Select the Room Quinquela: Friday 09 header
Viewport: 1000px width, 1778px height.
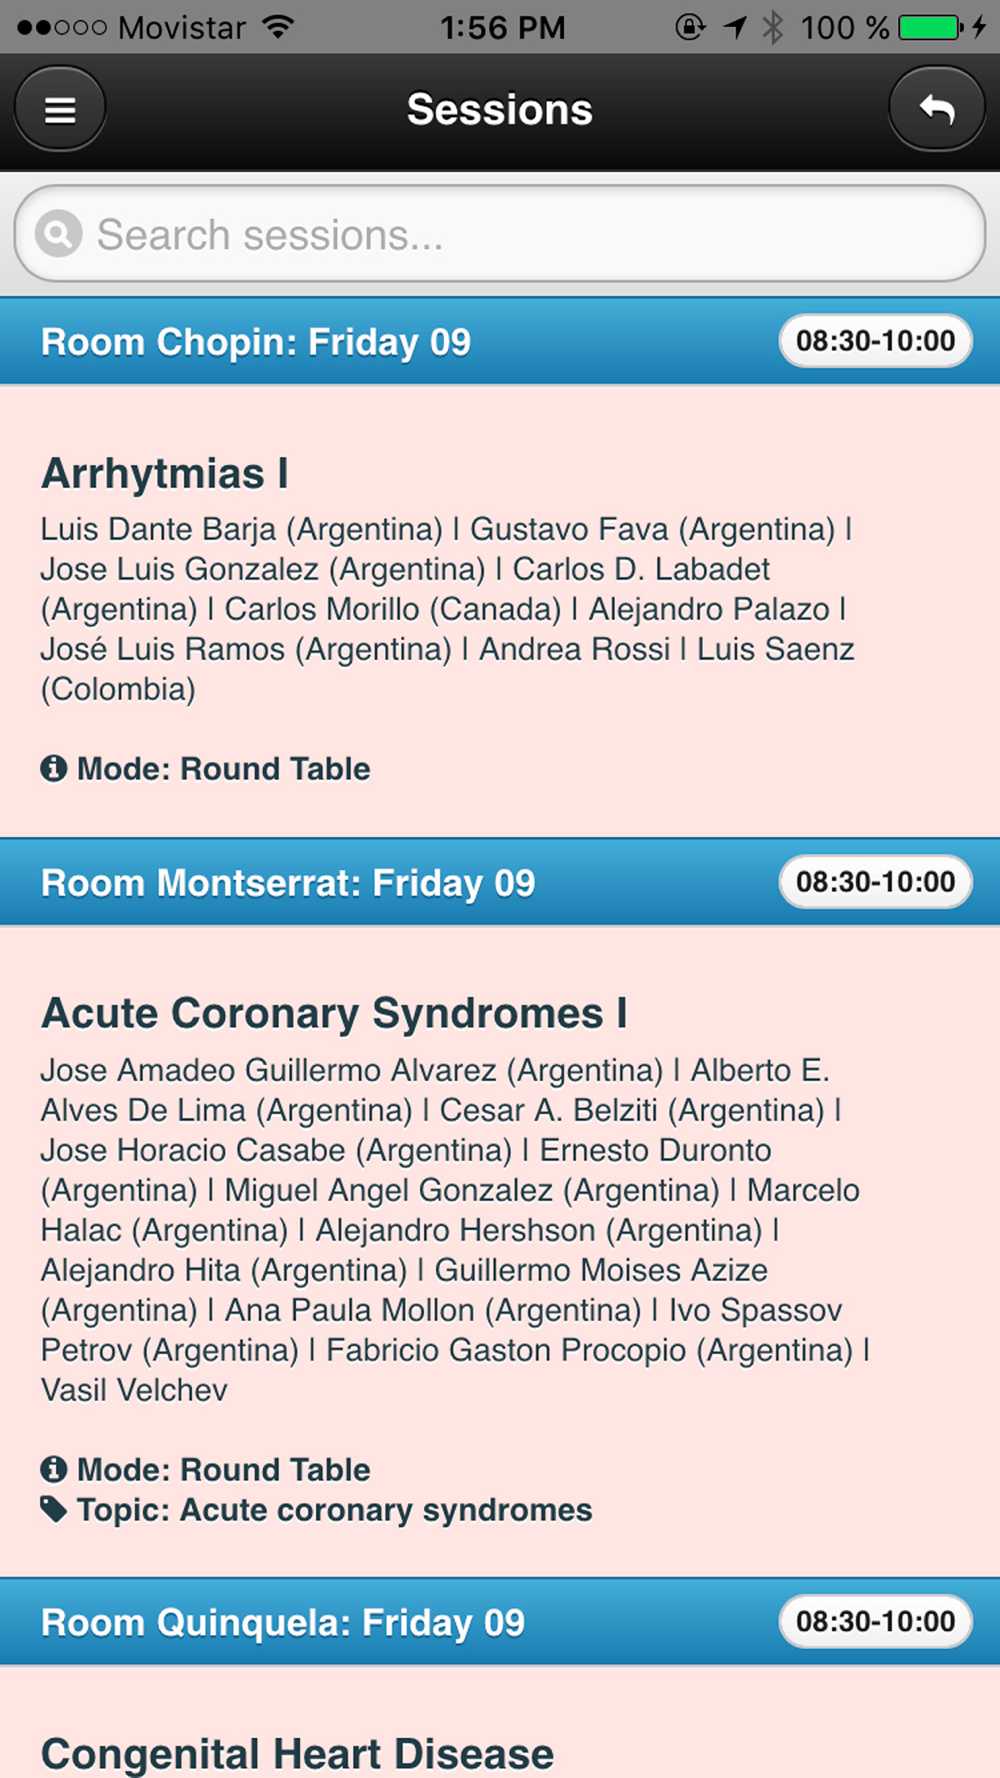(282, 1622)
